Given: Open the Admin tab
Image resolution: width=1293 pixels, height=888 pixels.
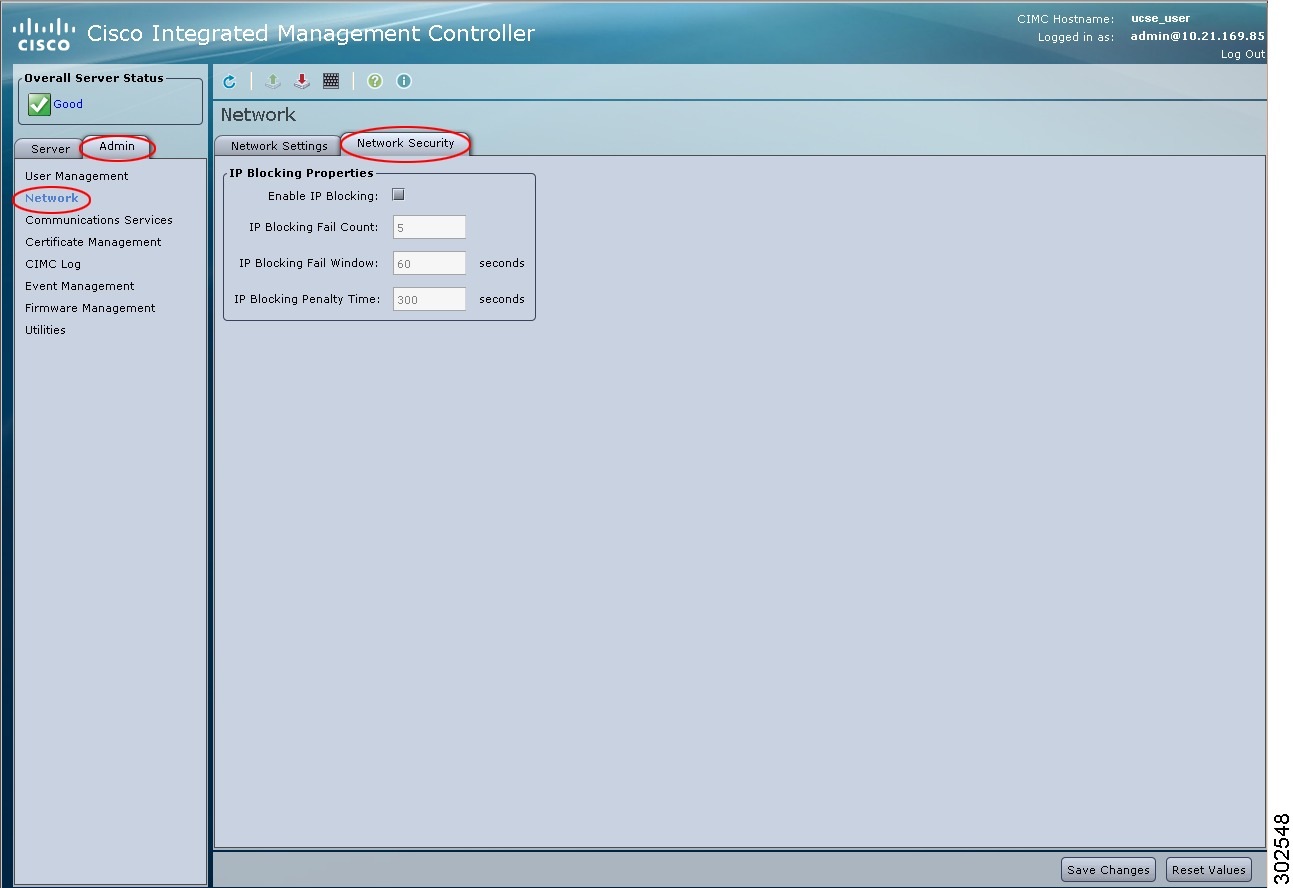Looking at the screenshot, I should click(117, 145).
